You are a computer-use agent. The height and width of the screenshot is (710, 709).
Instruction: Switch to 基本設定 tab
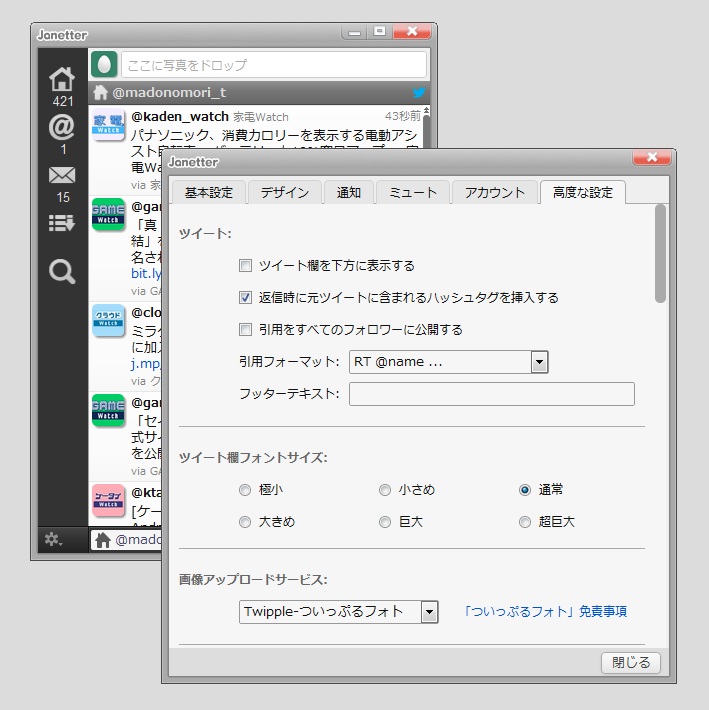tap(209, 192)
